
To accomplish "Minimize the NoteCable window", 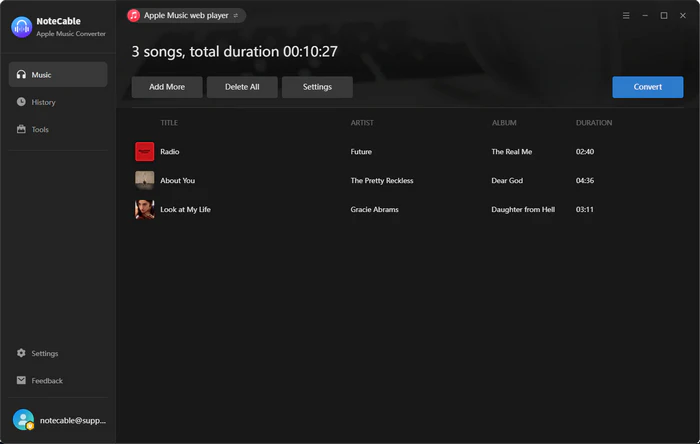I will pos(645,16).
